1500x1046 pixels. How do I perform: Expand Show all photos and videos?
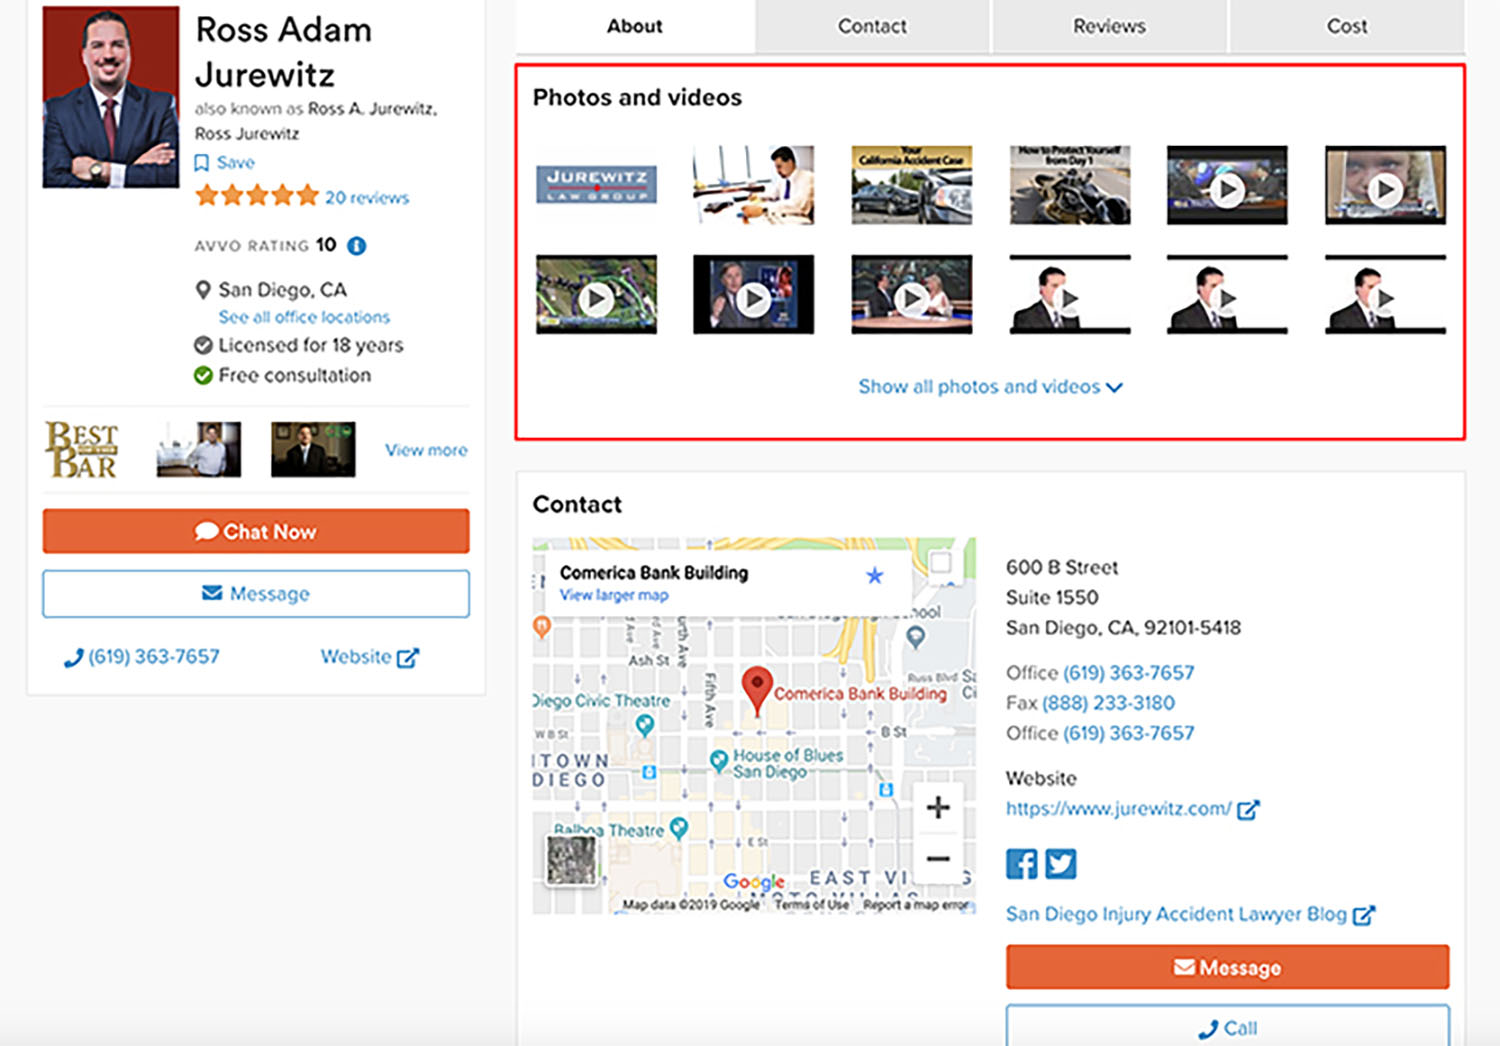click(989, 387)
